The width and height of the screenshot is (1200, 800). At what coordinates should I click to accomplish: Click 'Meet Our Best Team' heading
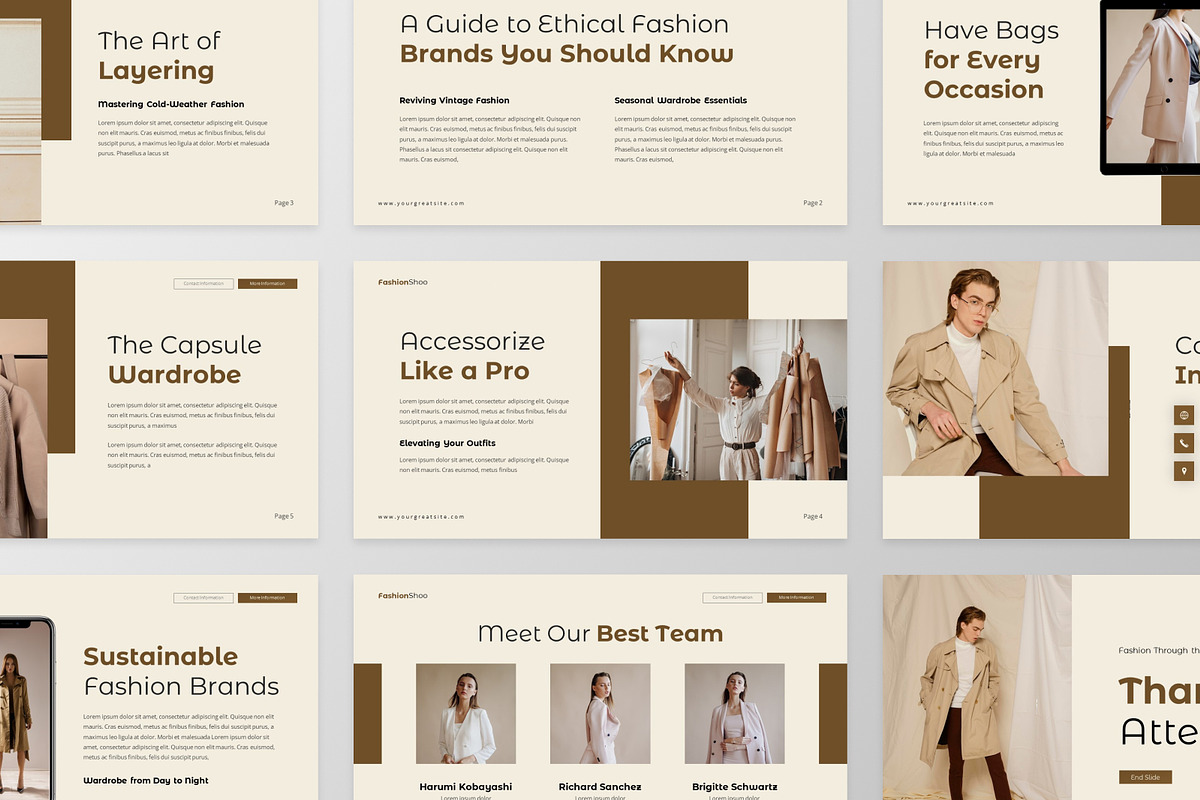pyautogui.click(x=600, y=633)
